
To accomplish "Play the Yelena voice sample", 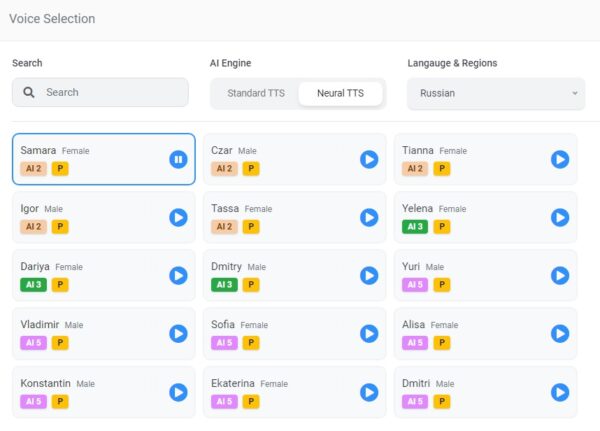I will (560, 217).
